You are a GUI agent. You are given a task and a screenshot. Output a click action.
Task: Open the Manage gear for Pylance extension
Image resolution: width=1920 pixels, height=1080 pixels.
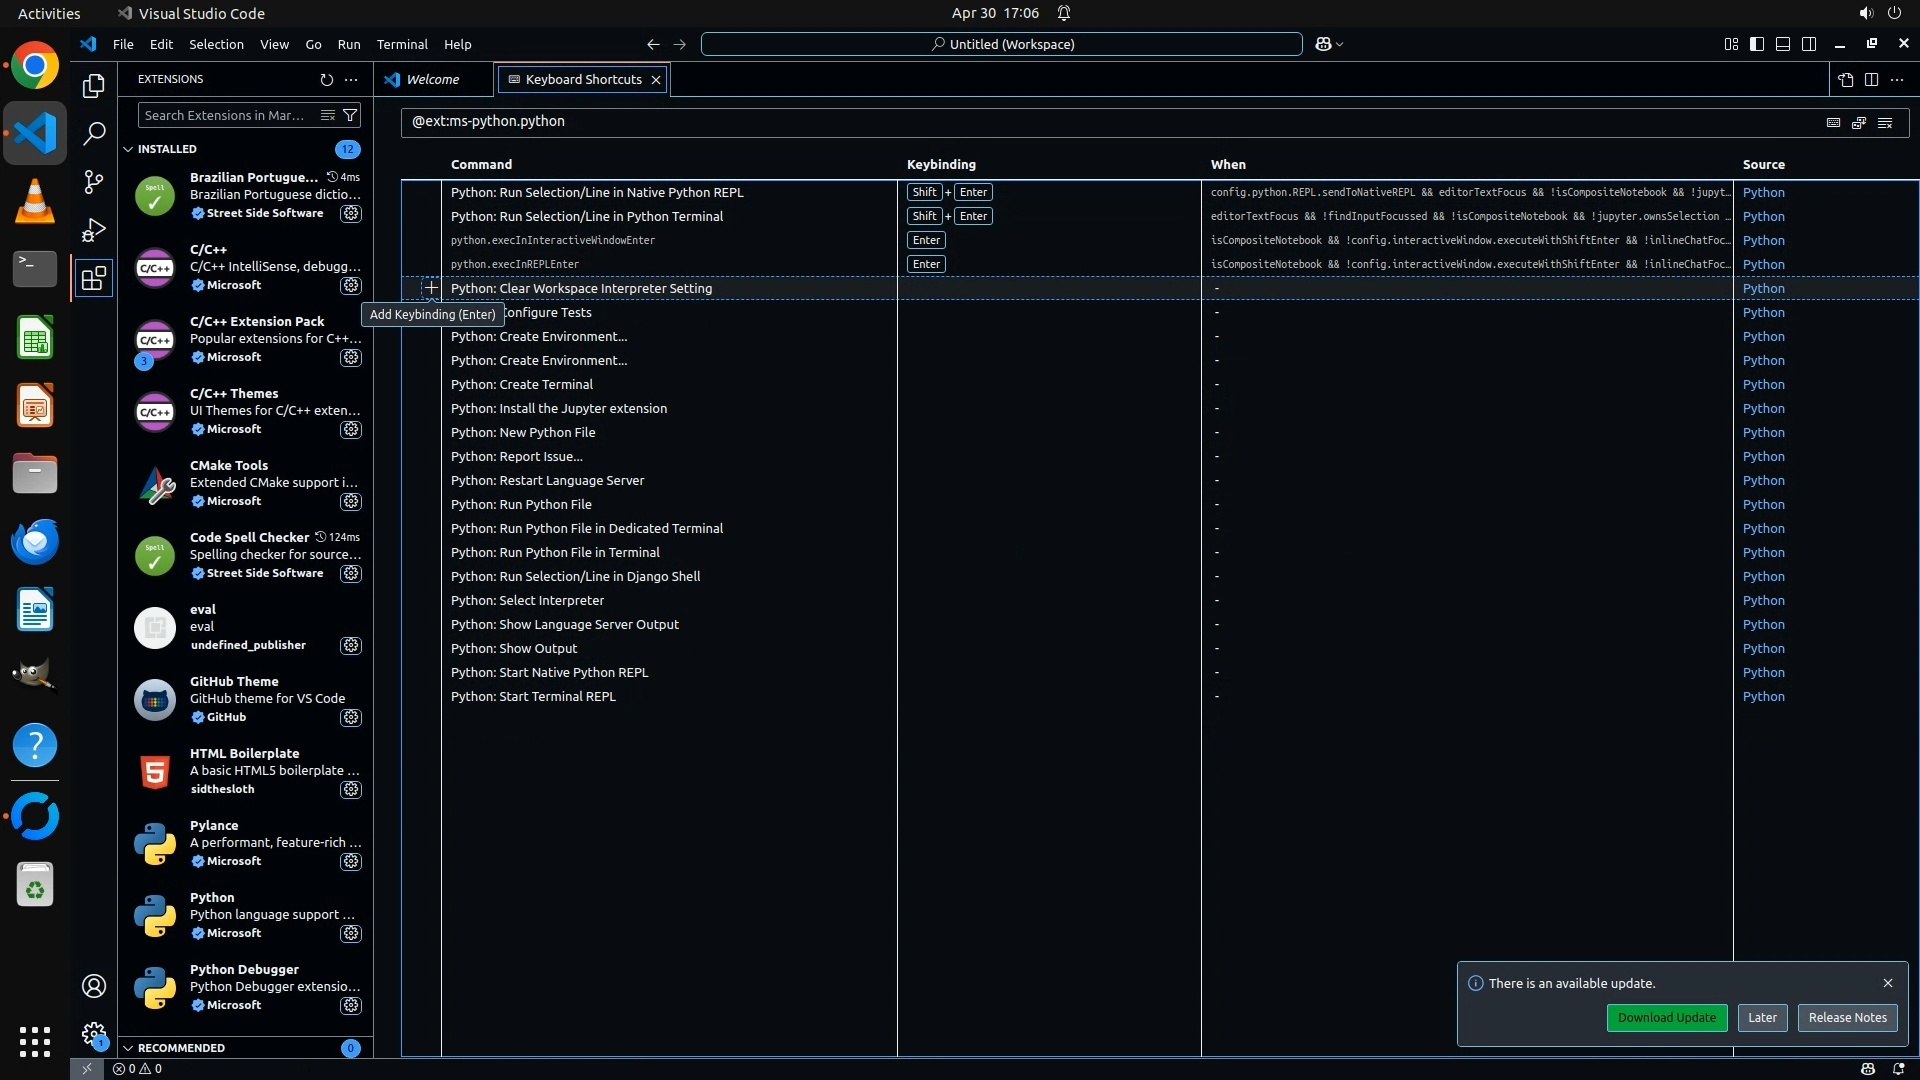click(350, 861)
